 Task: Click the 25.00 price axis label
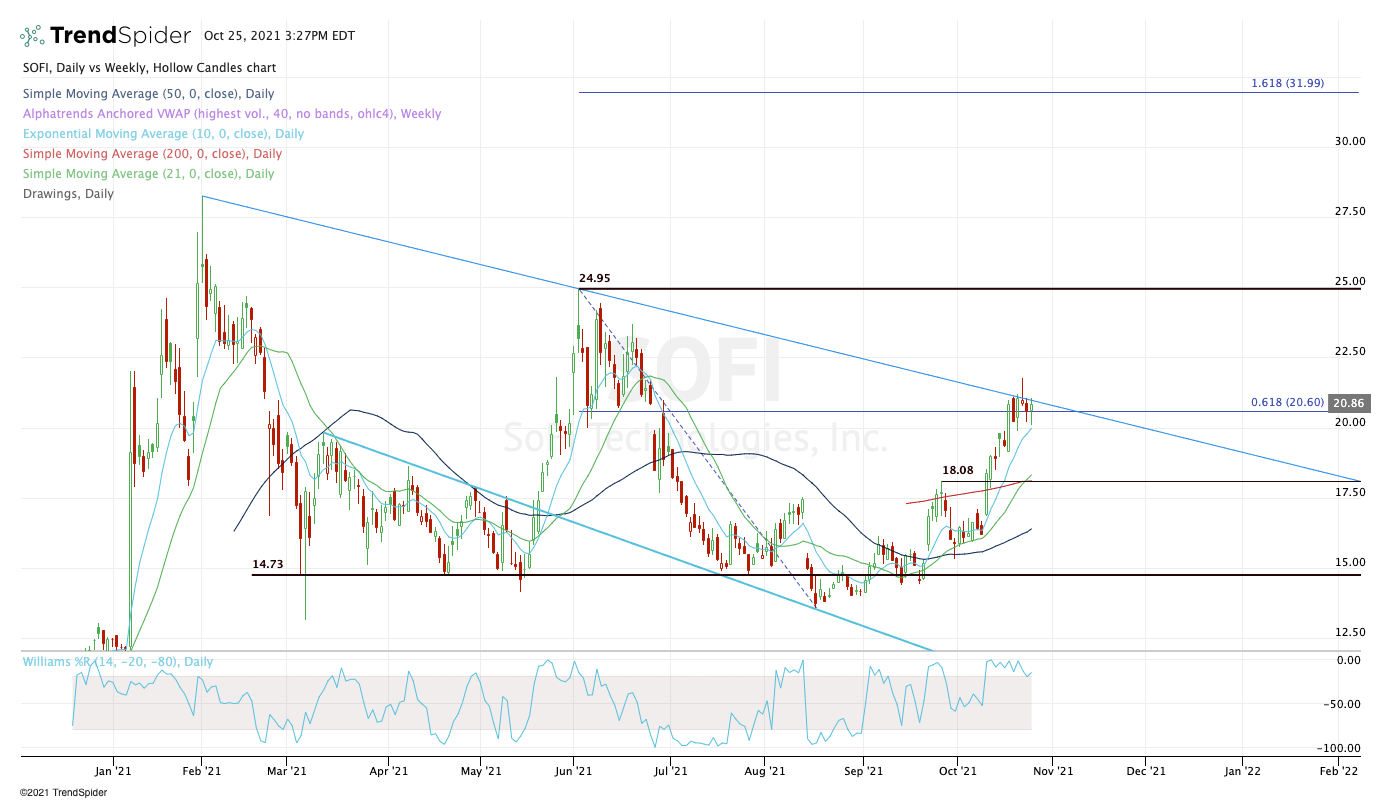pyautogui.click(x=1350, y=281)
